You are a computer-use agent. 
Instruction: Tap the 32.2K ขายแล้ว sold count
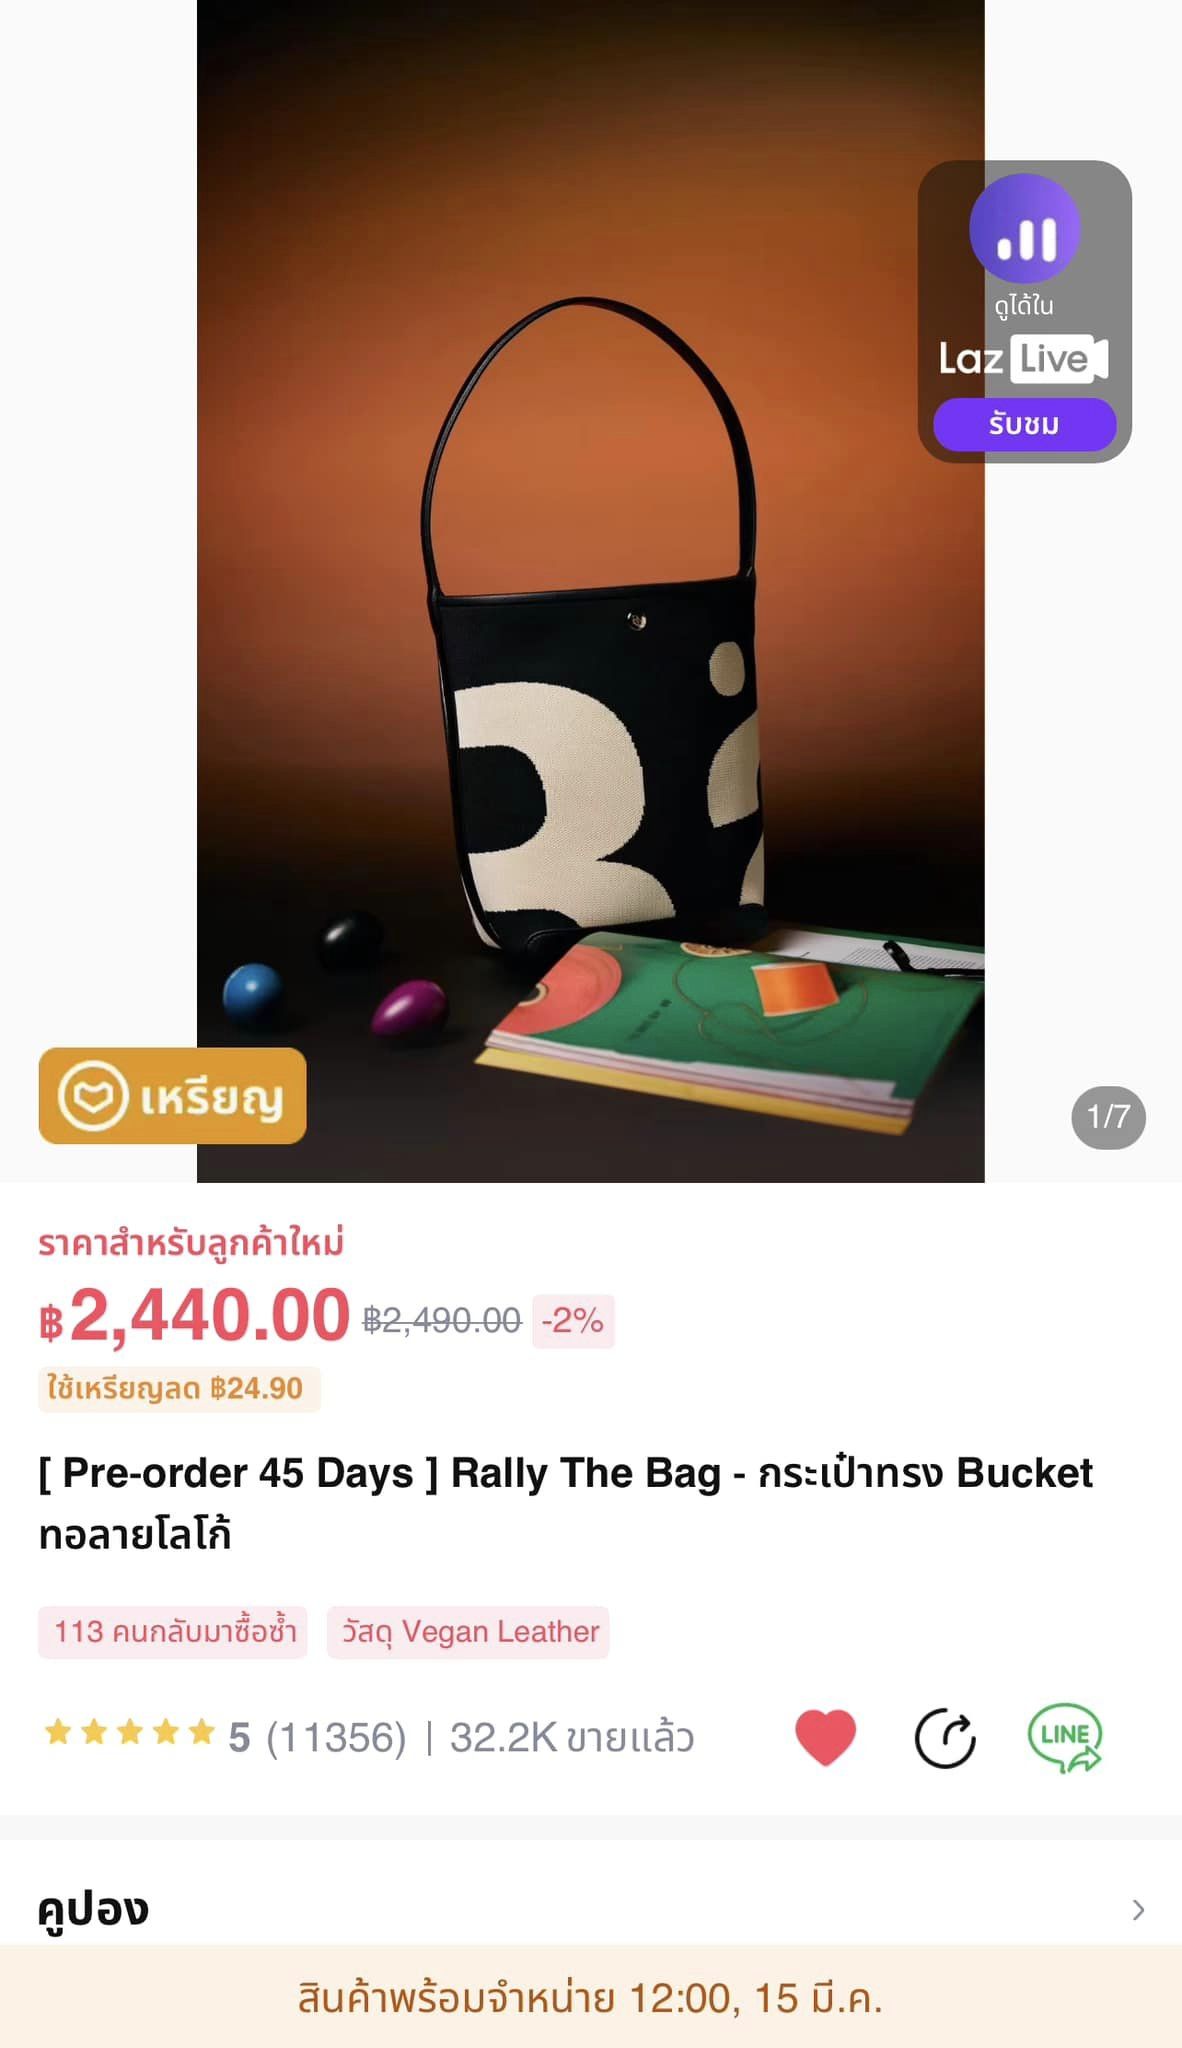(x=571, y=1738)
